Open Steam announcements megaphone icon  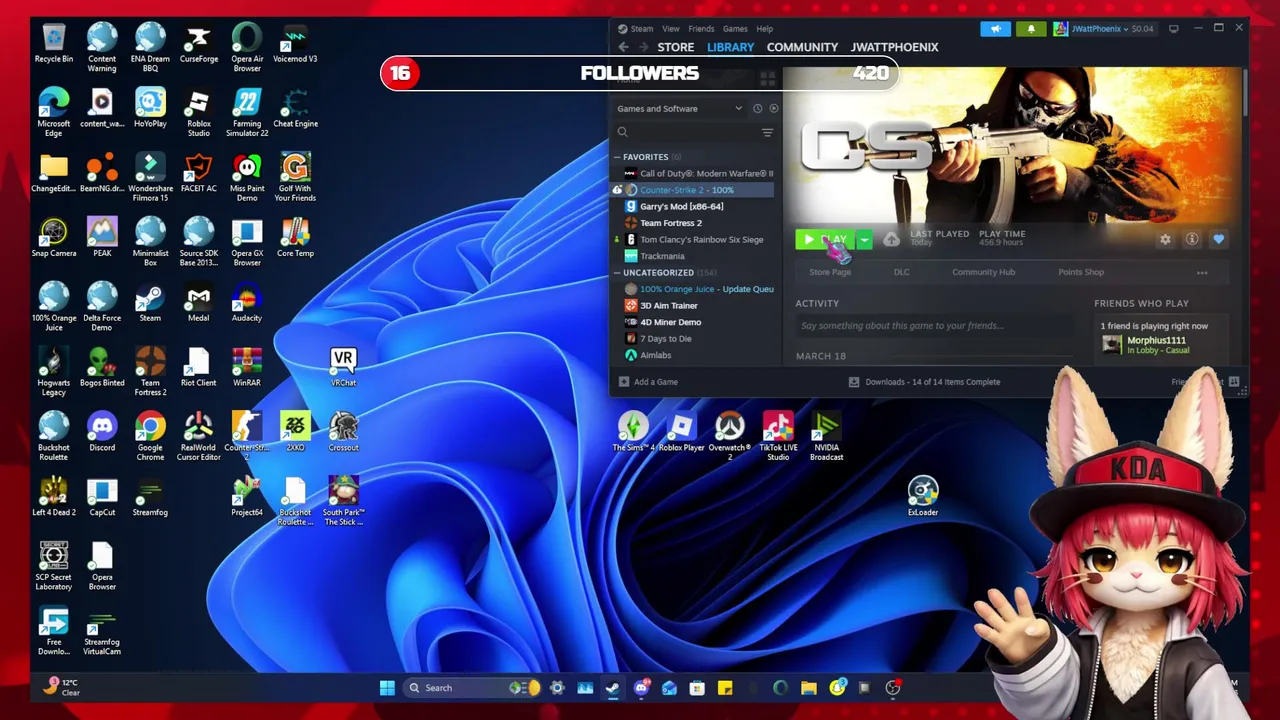995,28
